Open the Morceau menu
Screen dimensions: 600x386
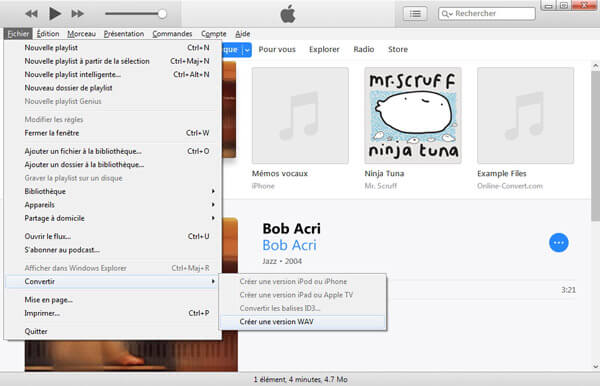82,34
